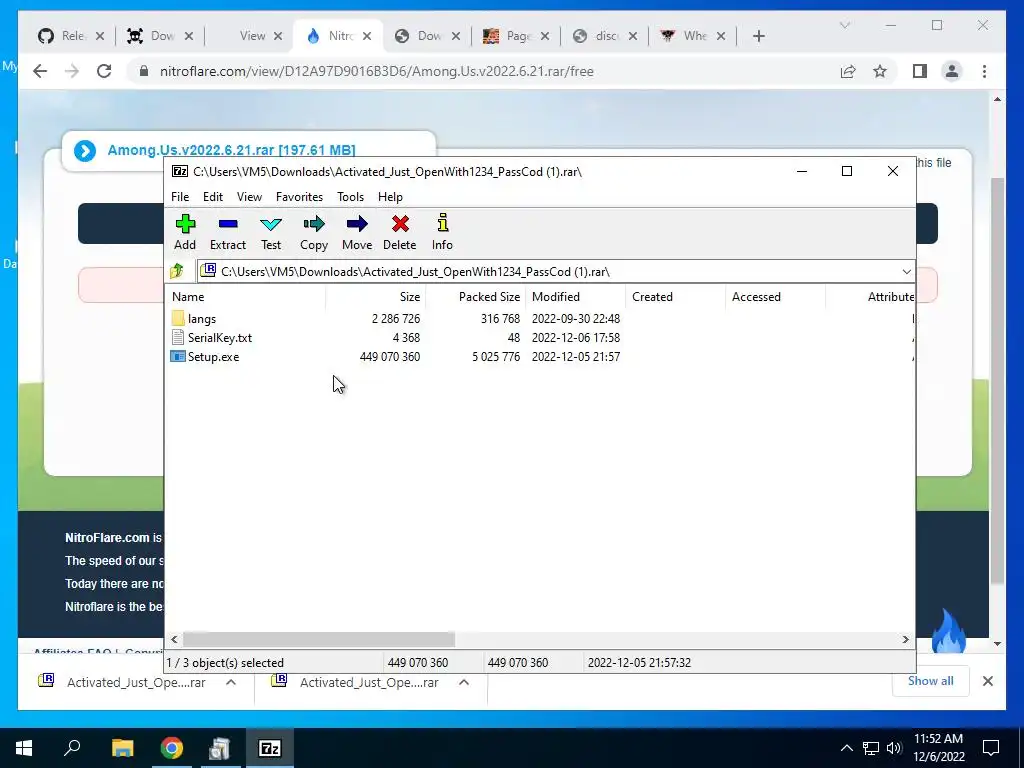Open the Windows notification center
Screen dimensions: 1024x768
coord(991,748)
